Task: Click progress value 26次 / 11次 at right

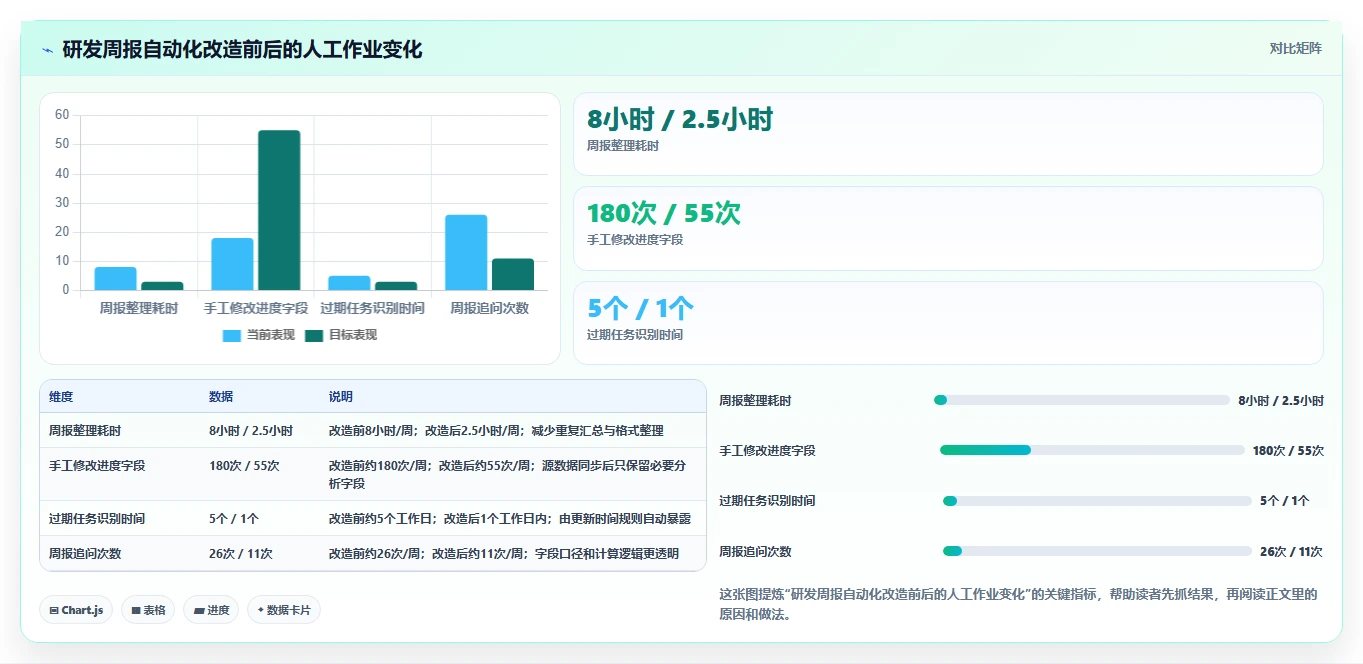Action: coord(1291,552)
